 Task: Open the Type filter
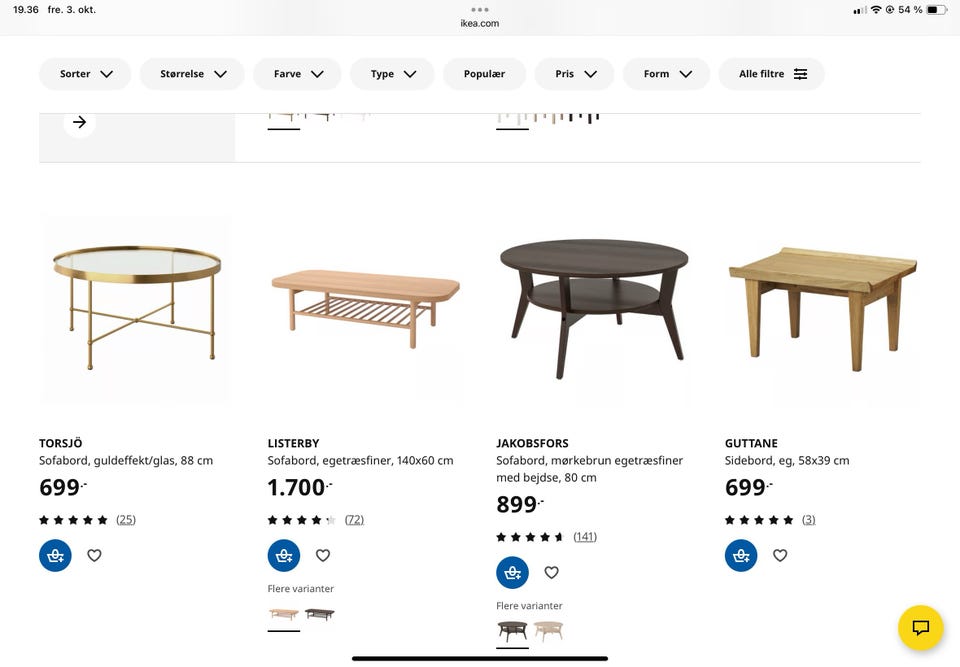pos(392,73)
